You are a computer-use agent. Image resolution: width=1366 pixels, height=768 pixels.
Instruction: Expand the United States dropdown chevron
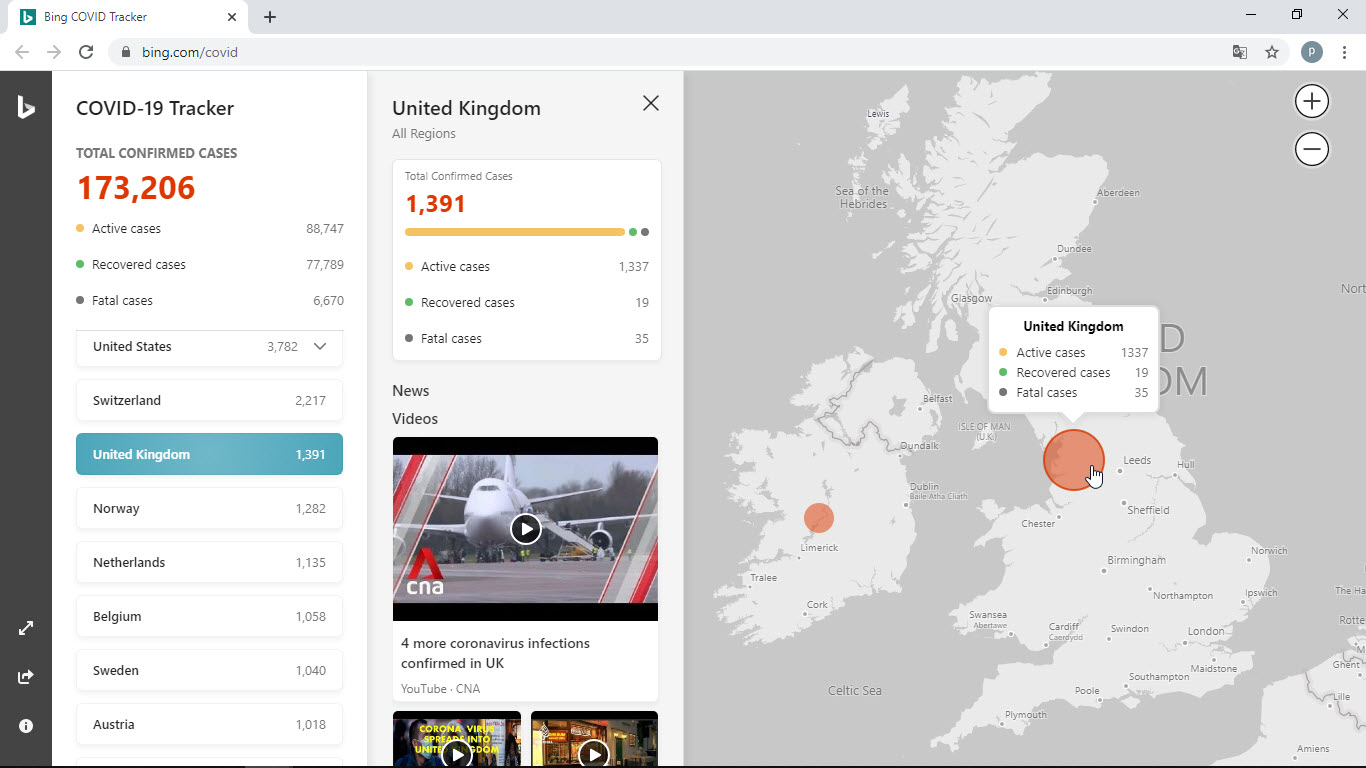point(320,347)
